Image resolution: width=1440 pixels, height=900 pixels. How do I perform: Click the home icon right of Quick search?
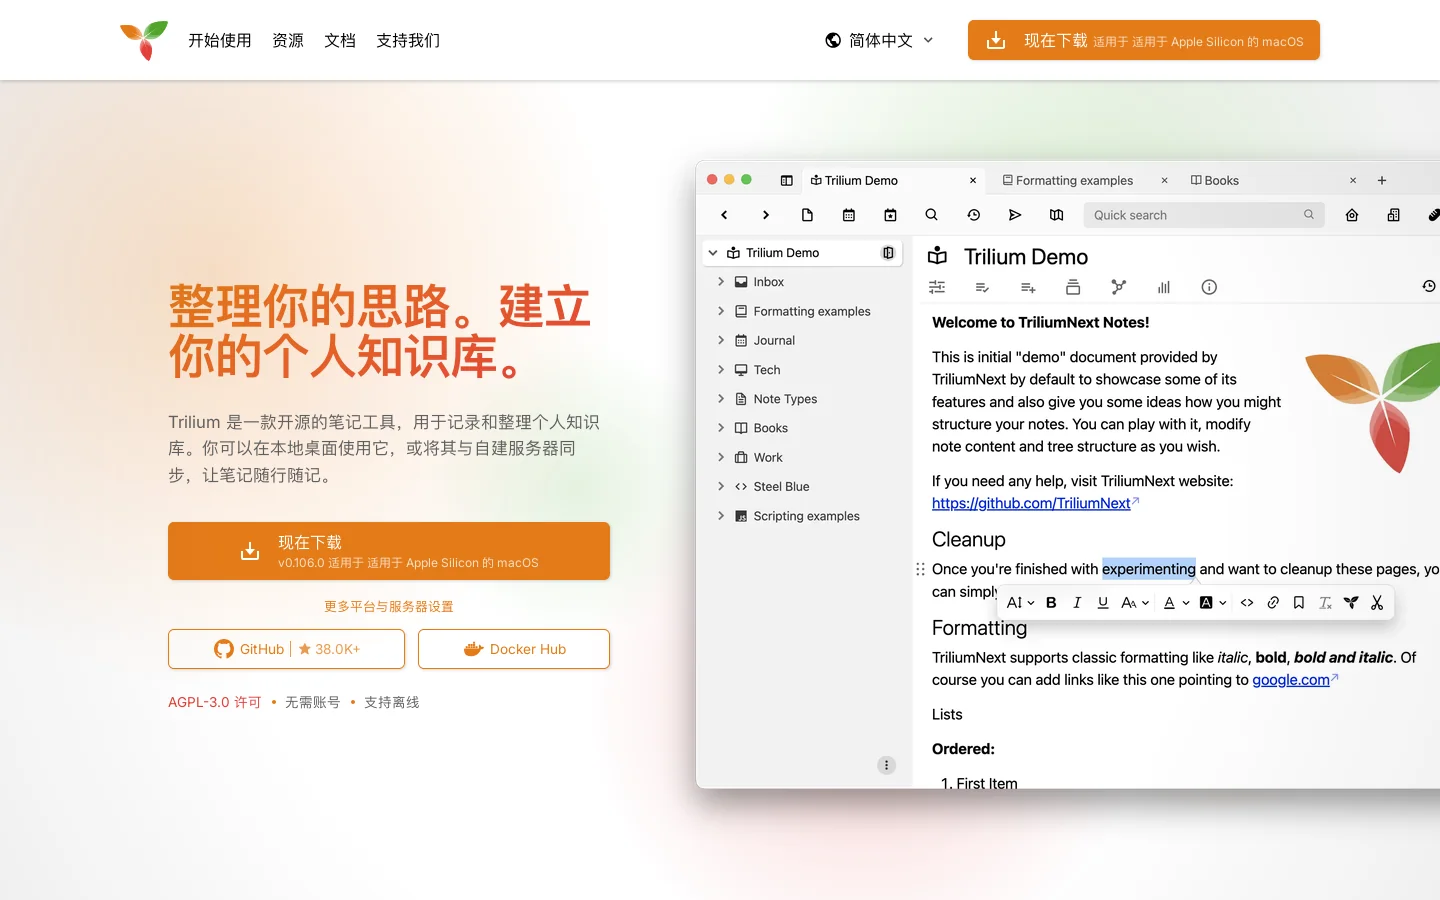coord(1352,215)
